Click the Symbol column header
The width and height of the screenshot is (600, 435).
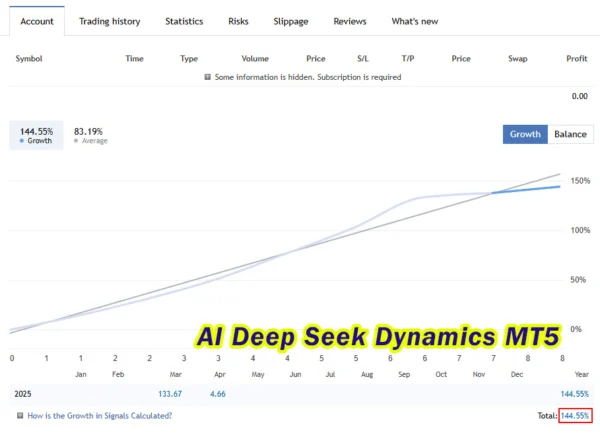29,59
